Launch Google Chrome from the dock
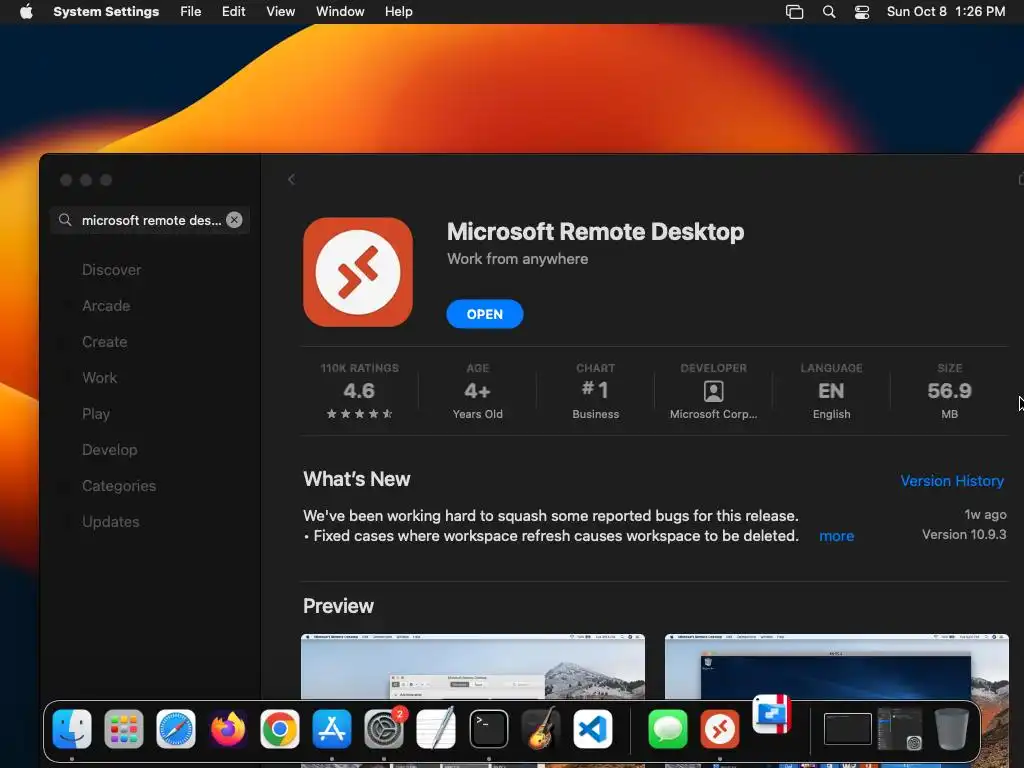The height and width of the screenshot is (768, 1024). [x=280, y=729]
